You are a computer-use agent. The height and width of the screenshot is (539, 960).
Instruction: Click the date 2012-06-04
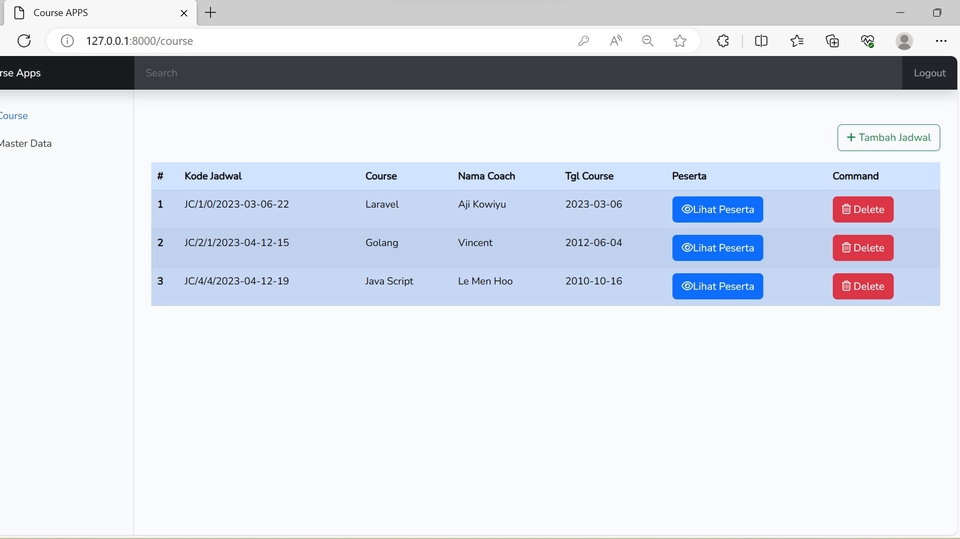[x=593, y=243]
